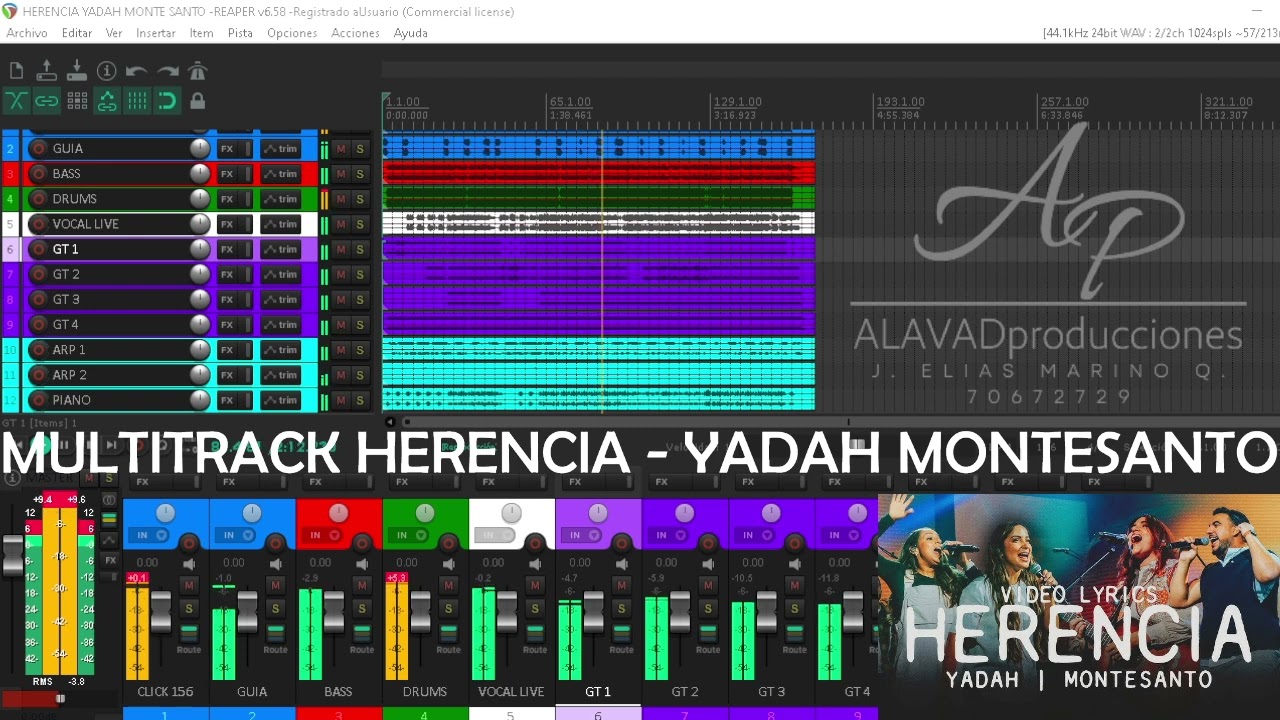Mute the GUIA track

(340, 148)
